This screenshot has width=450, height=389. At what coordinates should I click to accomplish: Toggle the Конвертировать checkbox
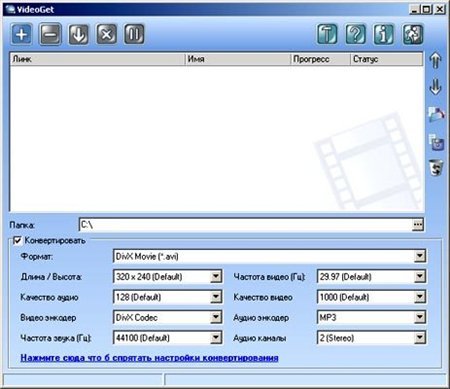[x=17, y=240]
